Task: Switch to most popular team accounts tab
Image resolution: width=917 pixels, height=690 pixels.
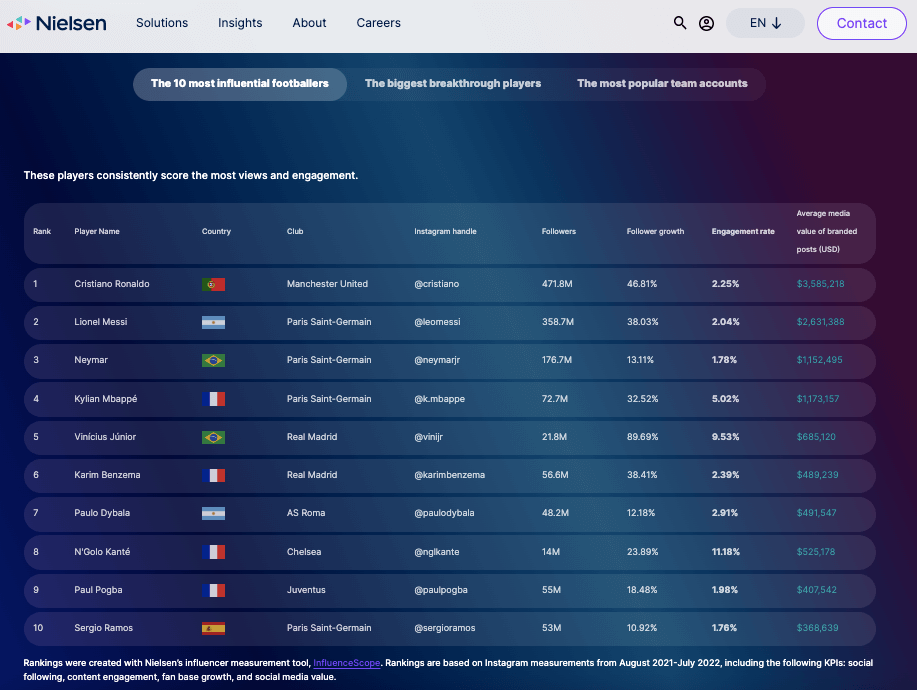Action: click(x=662, y=84)
